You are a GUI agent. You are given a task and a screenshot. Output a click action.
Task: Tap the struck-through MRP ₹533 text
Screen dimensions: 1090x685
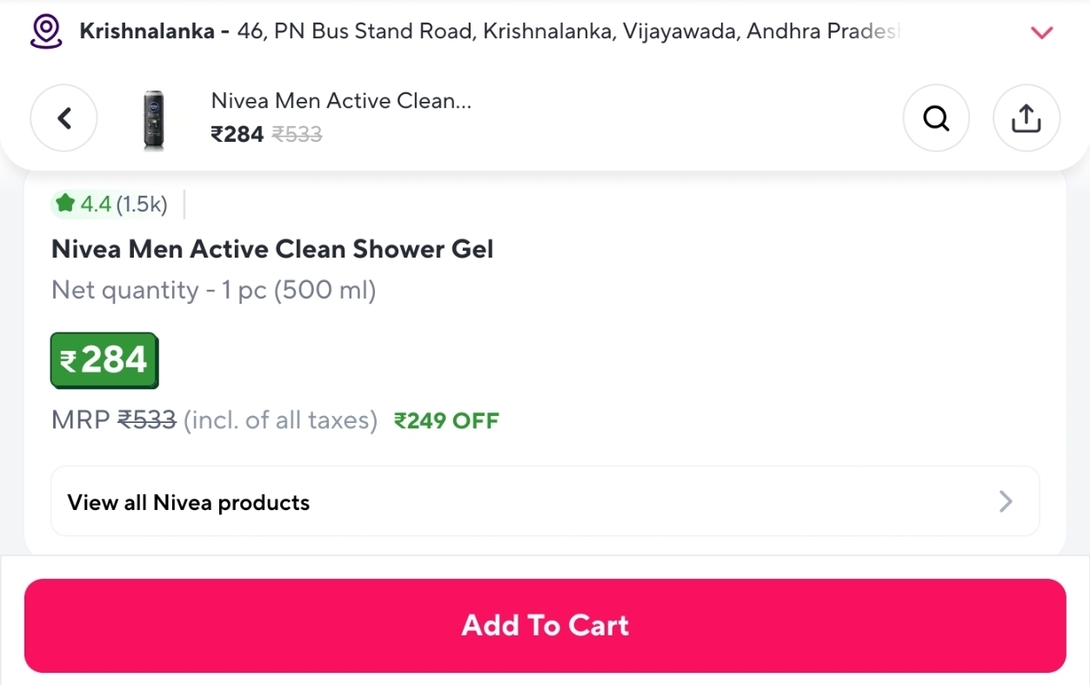point(147,420)
